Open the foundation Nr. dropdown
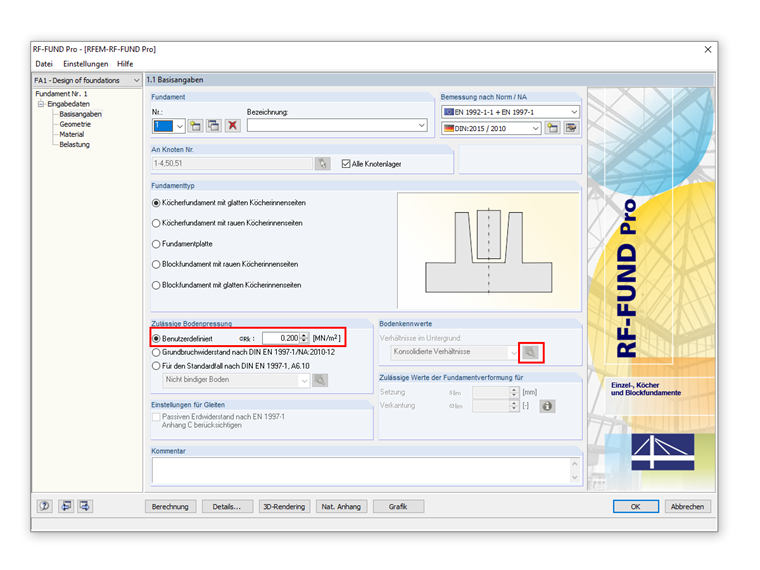This screenshot has height=570, width=760. (179, 126)
